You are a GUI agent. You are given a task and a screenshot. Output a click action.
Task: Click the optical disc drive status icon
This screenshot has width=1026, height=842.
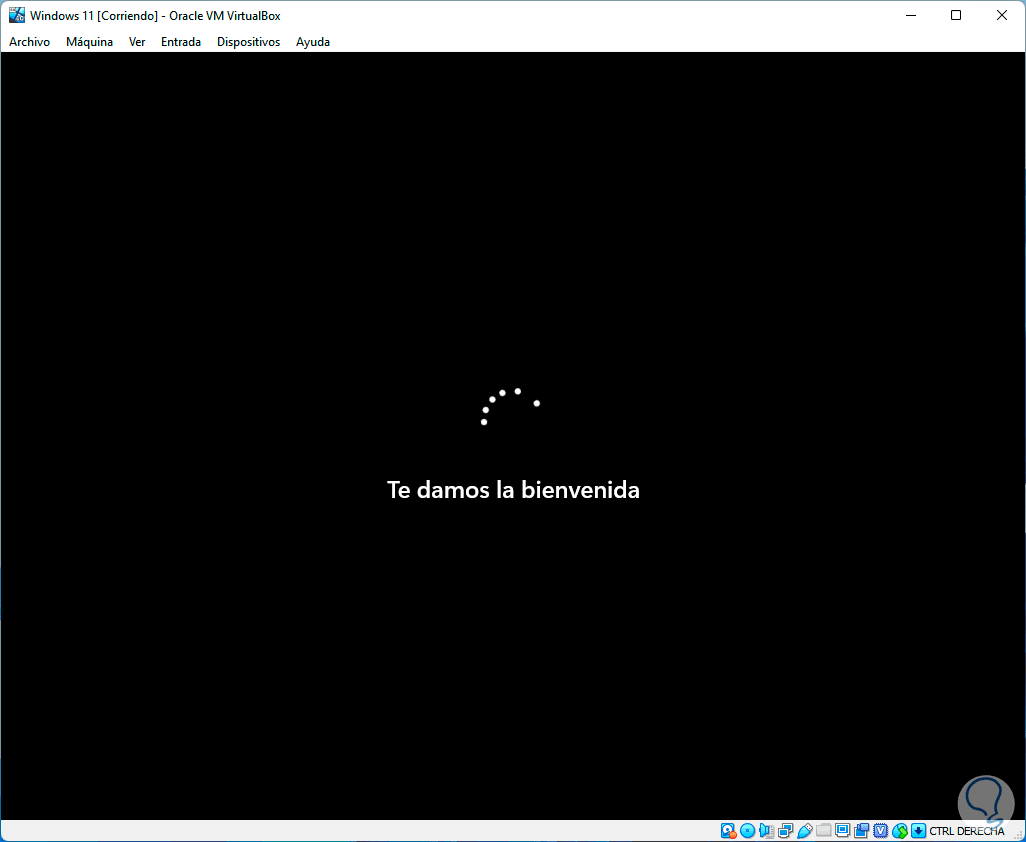(747, 831)
